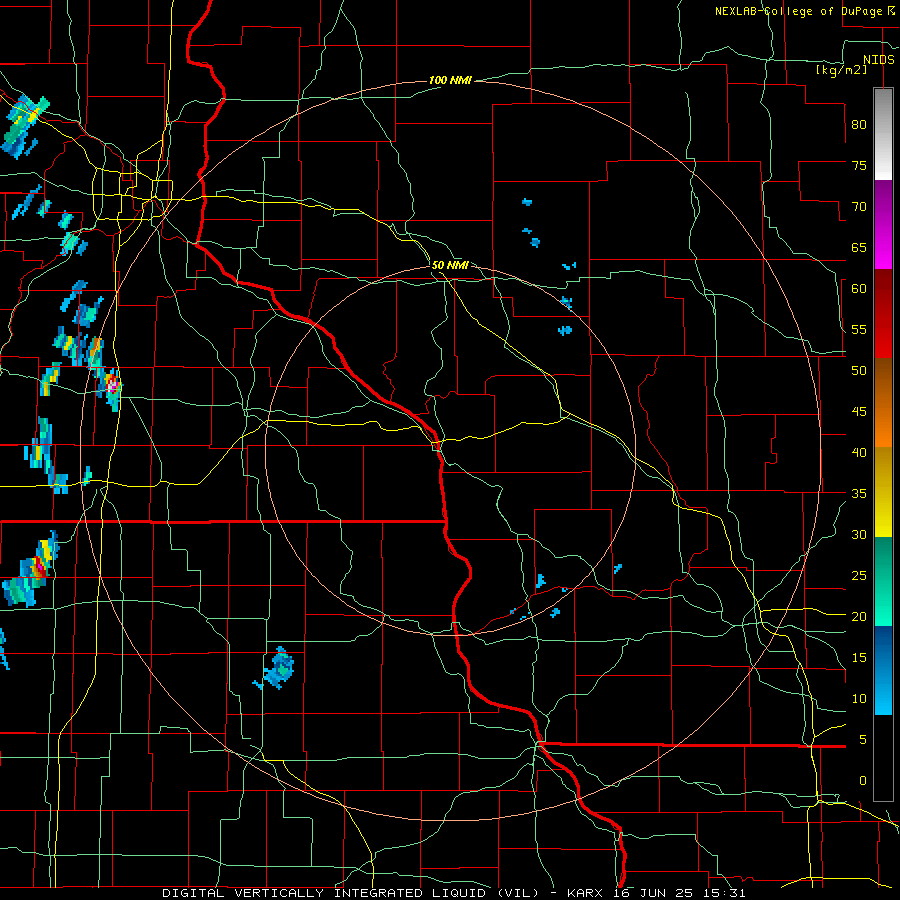Image resolution: width=900 pixels, height=900 pixels.
Task: Select the 40 value on the VIL scale
Action: click(x=859, y=452)
